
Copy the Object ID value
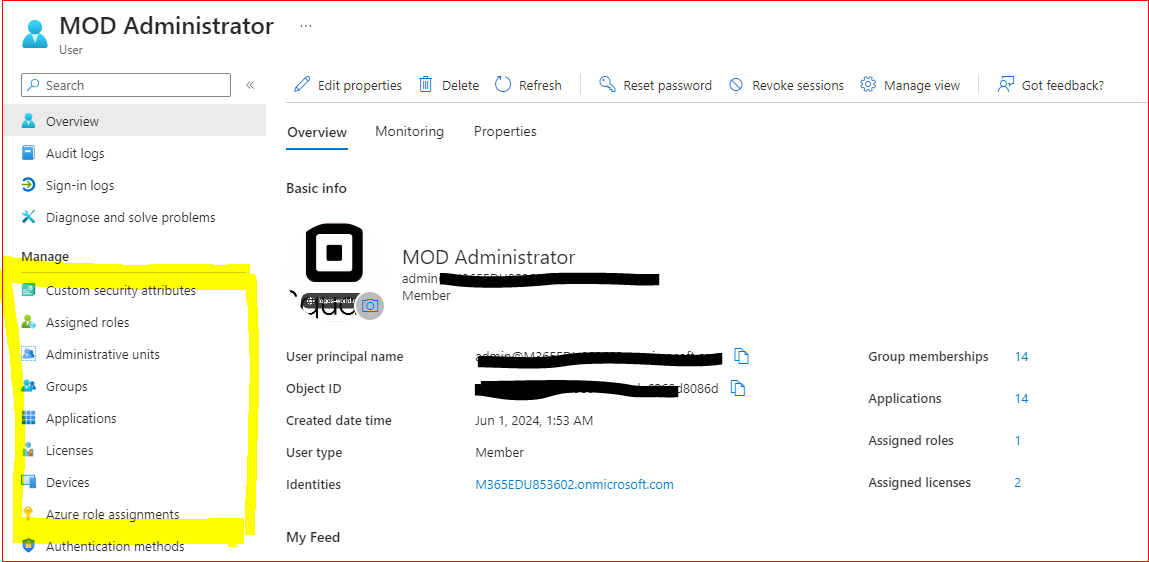[739, 388]
